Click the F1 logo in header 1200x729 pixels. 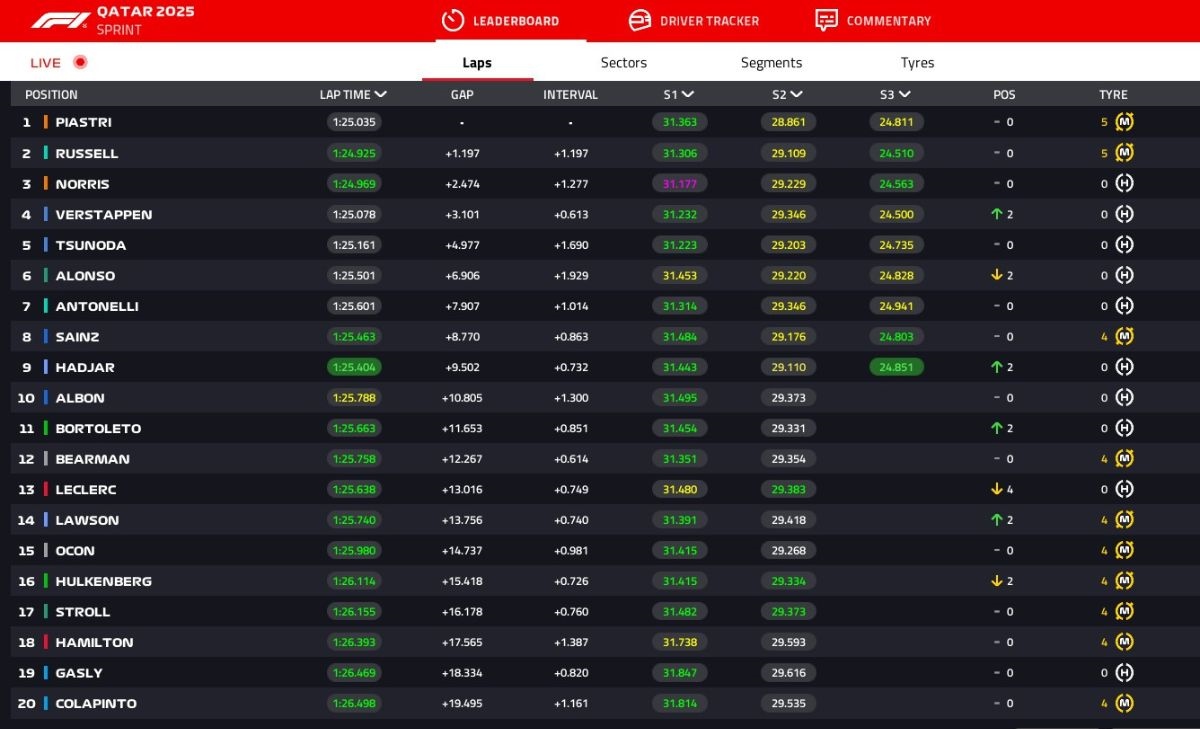pyautogui.click(x=60, y=20)
